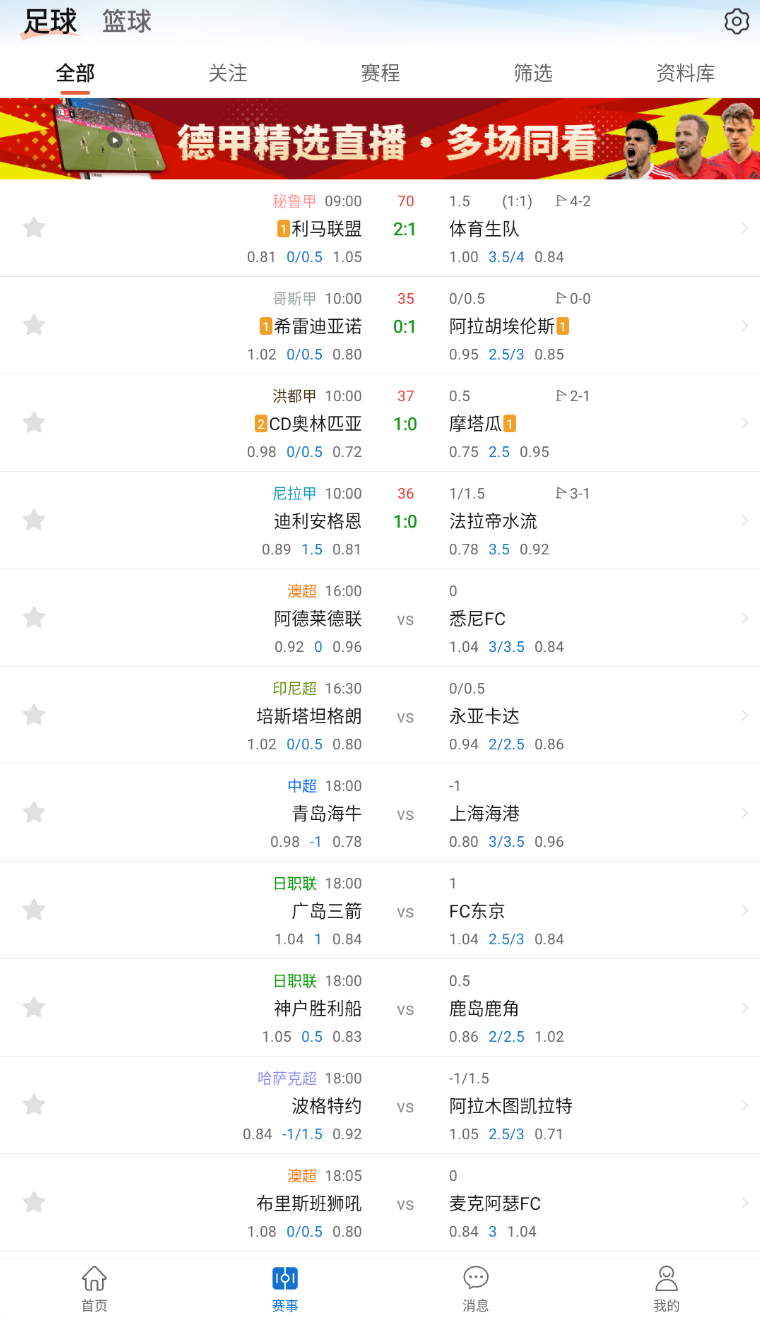
Task: Open 迪利安格恩 1:0 live score
Action: pyautogui.click(x=405, y=521)
